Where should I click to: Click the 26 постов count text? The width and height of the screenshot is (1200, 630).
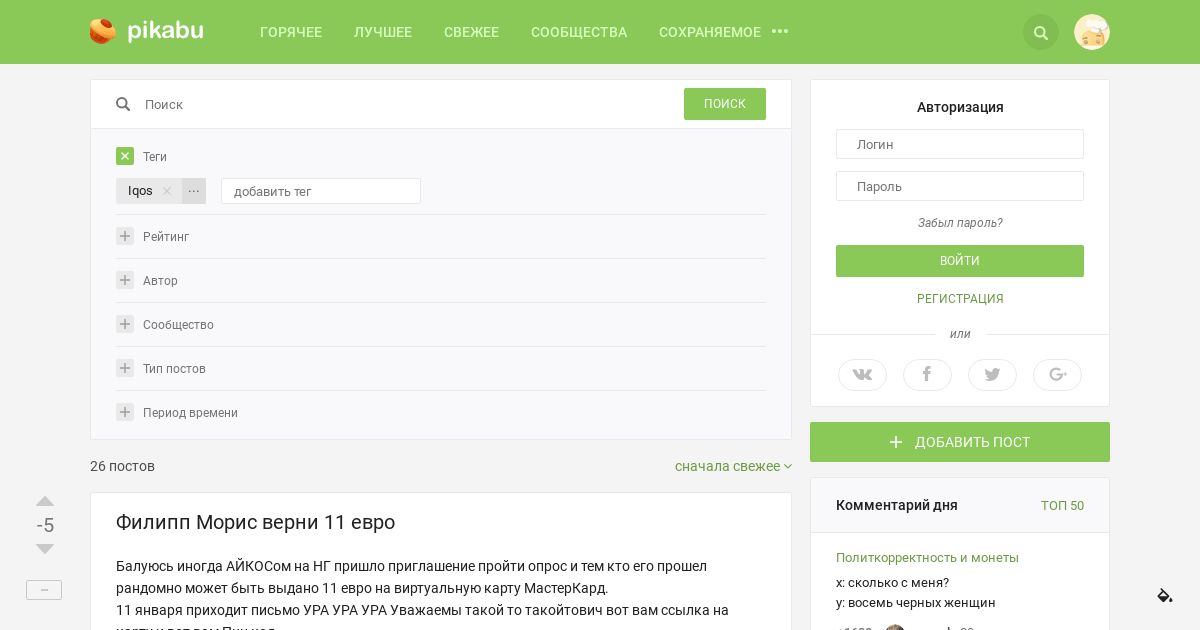[x=122, y=466]
